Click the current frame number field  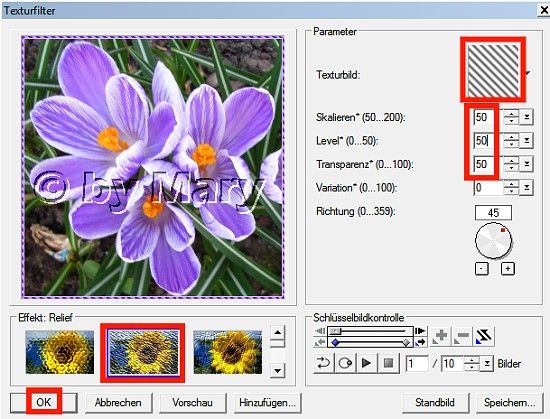417,364
